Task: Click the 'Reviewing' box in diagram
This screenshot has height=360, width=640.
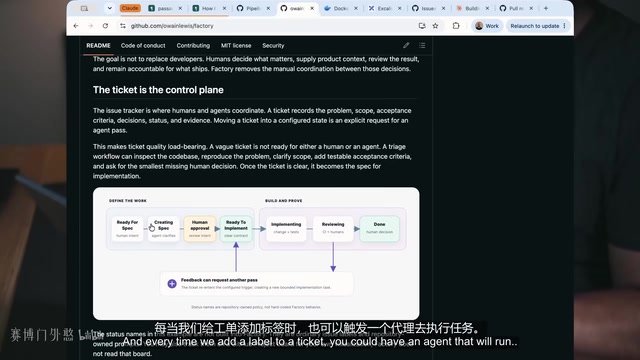Action: 333,229
